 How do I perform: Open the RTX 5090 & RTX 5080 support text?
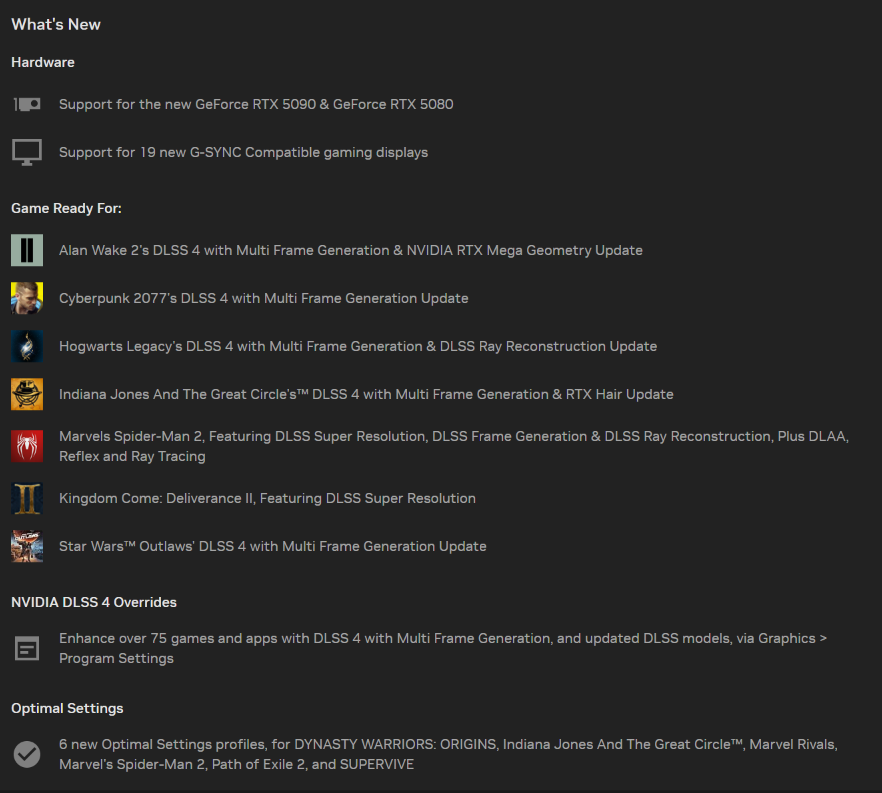click(x=256, y=104)
